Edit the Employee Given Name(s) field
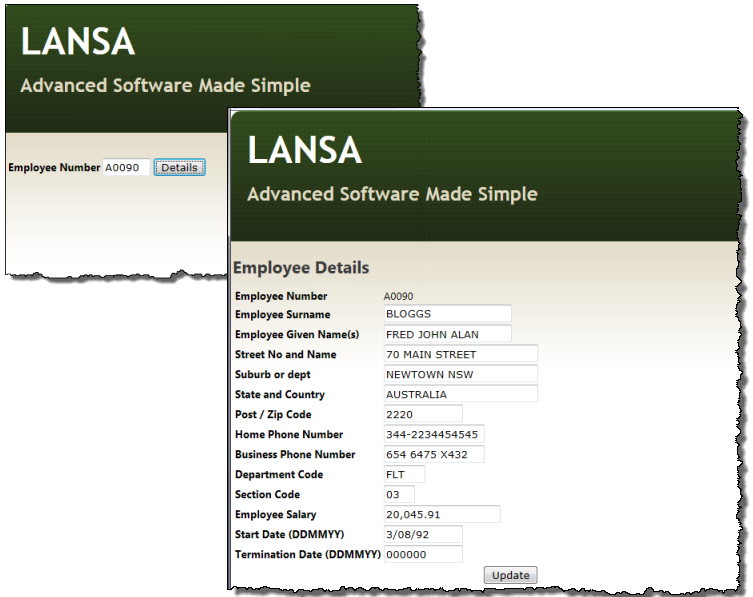The height and width of the screenshot is (597, 753). [448, 334]
